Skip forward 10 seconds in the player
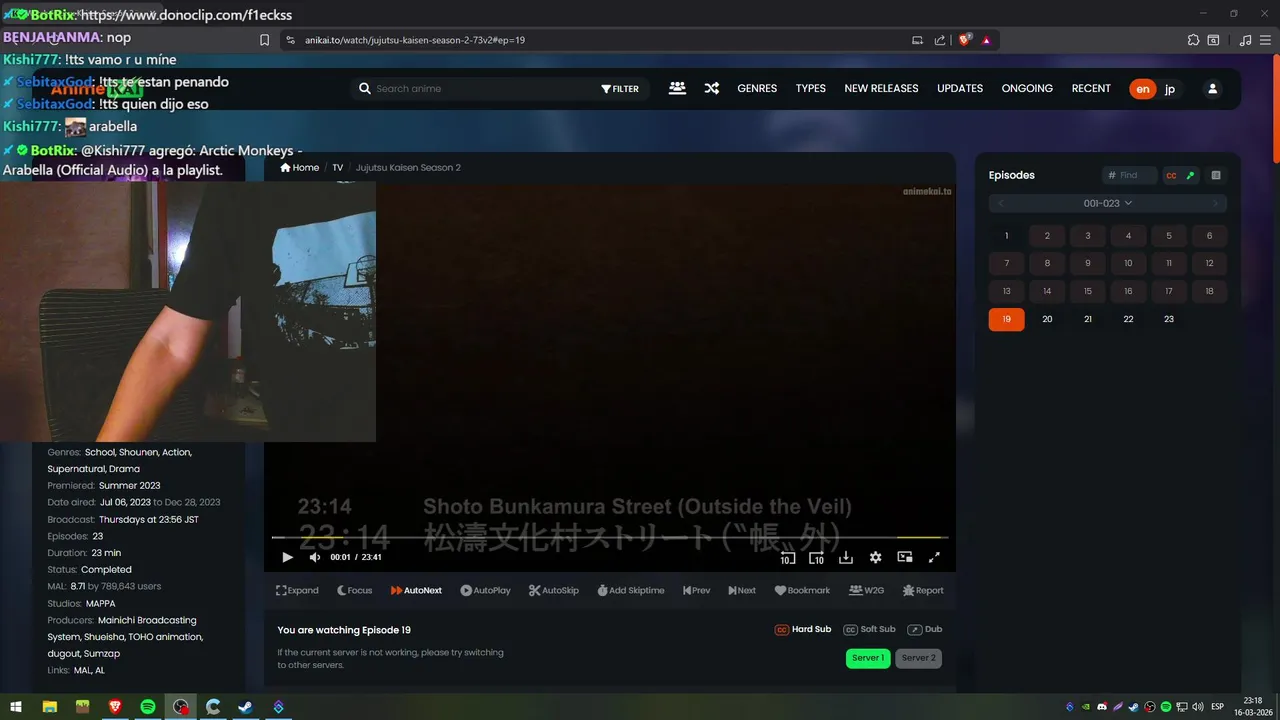The height and width of the screenshot is (720, 1280). (x=816, y=557)
